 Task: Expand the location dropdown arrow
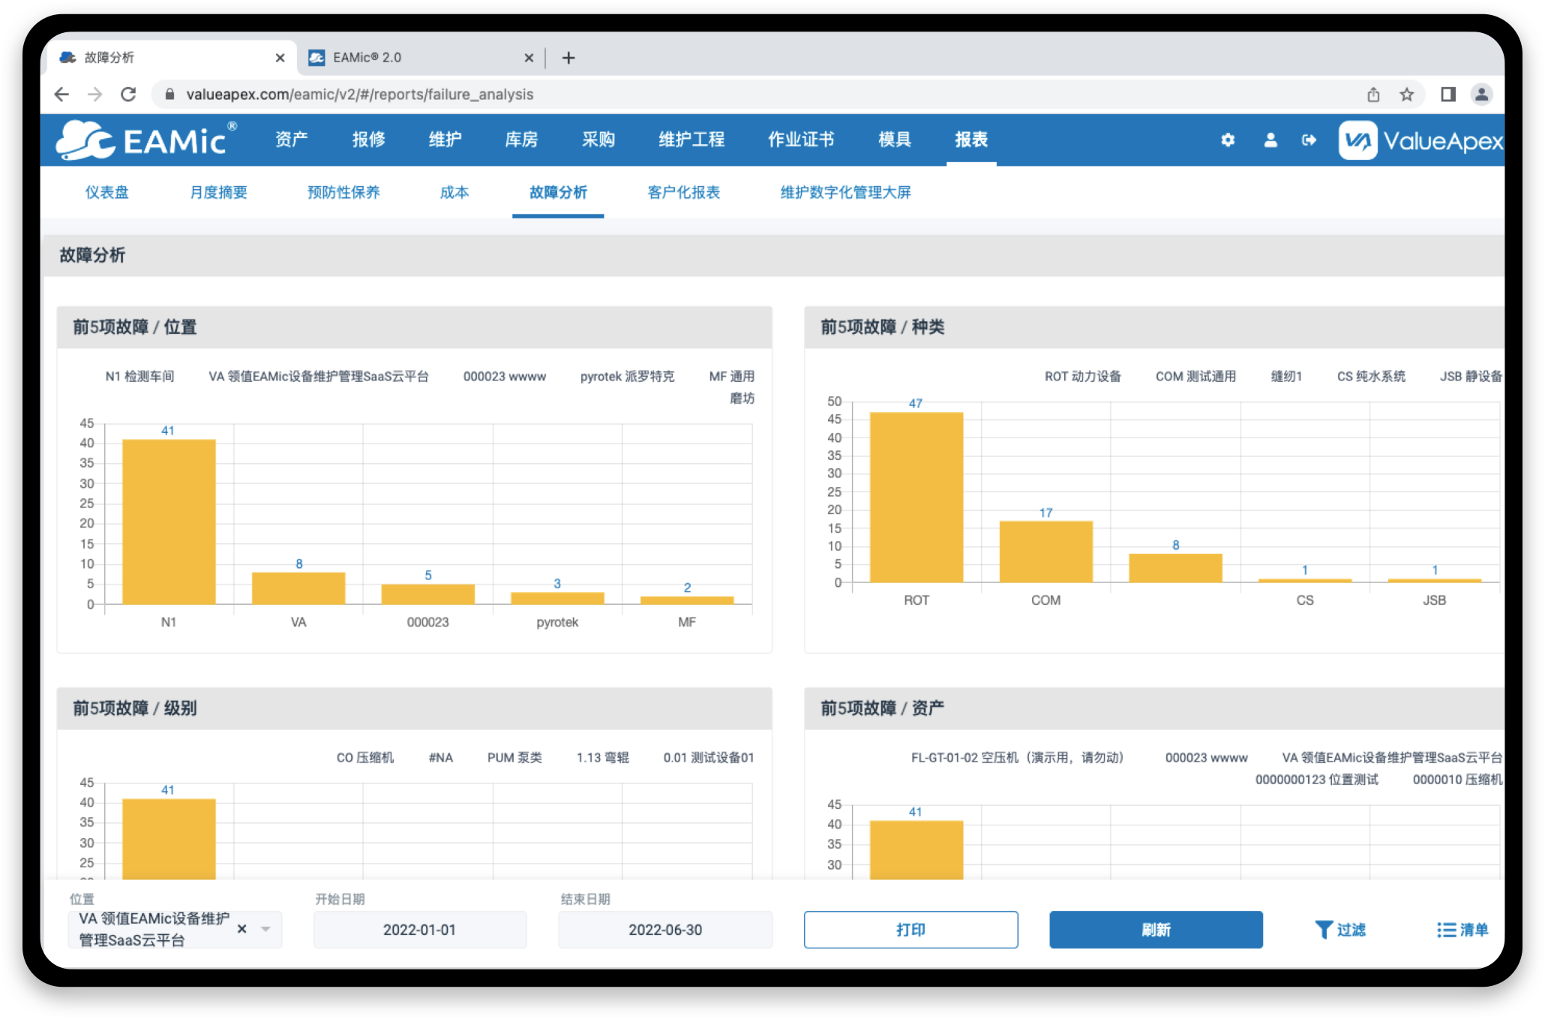pos(266,929)
